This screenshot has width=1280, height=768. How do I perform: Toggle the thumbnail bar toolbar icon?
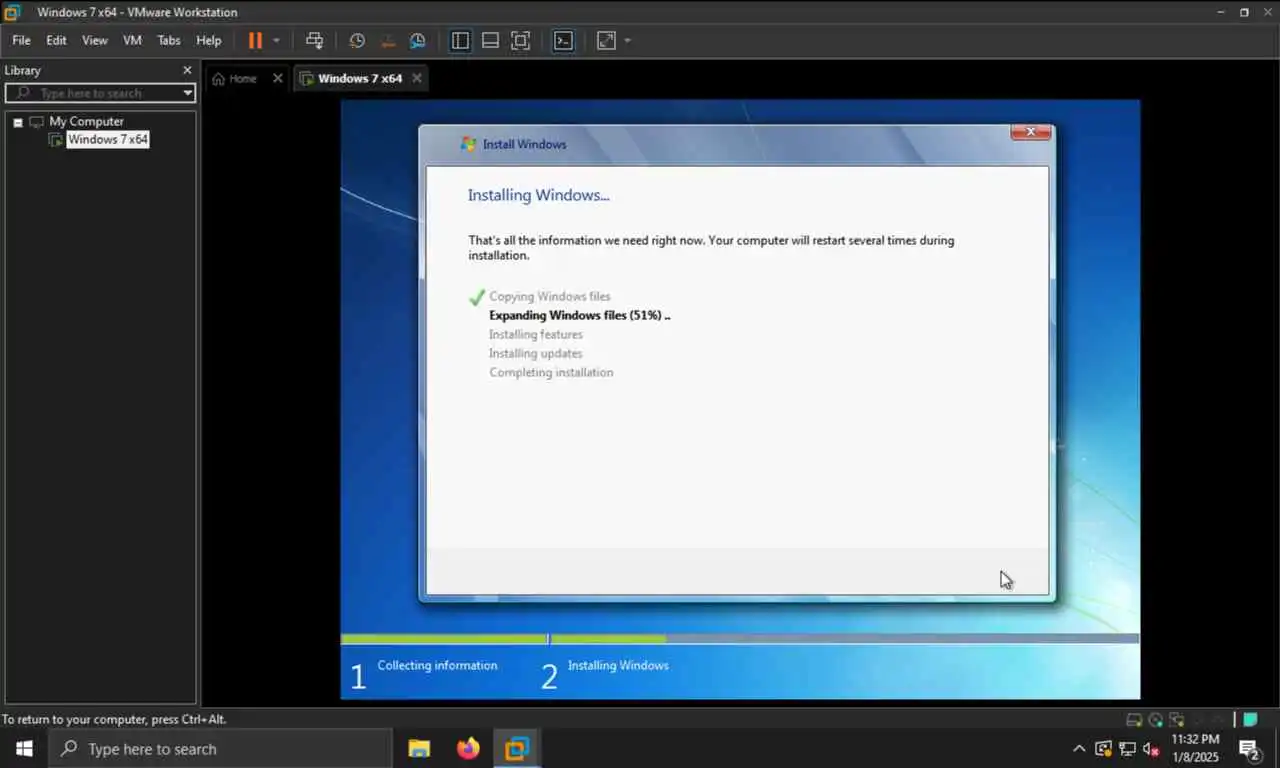click(490, 41)
